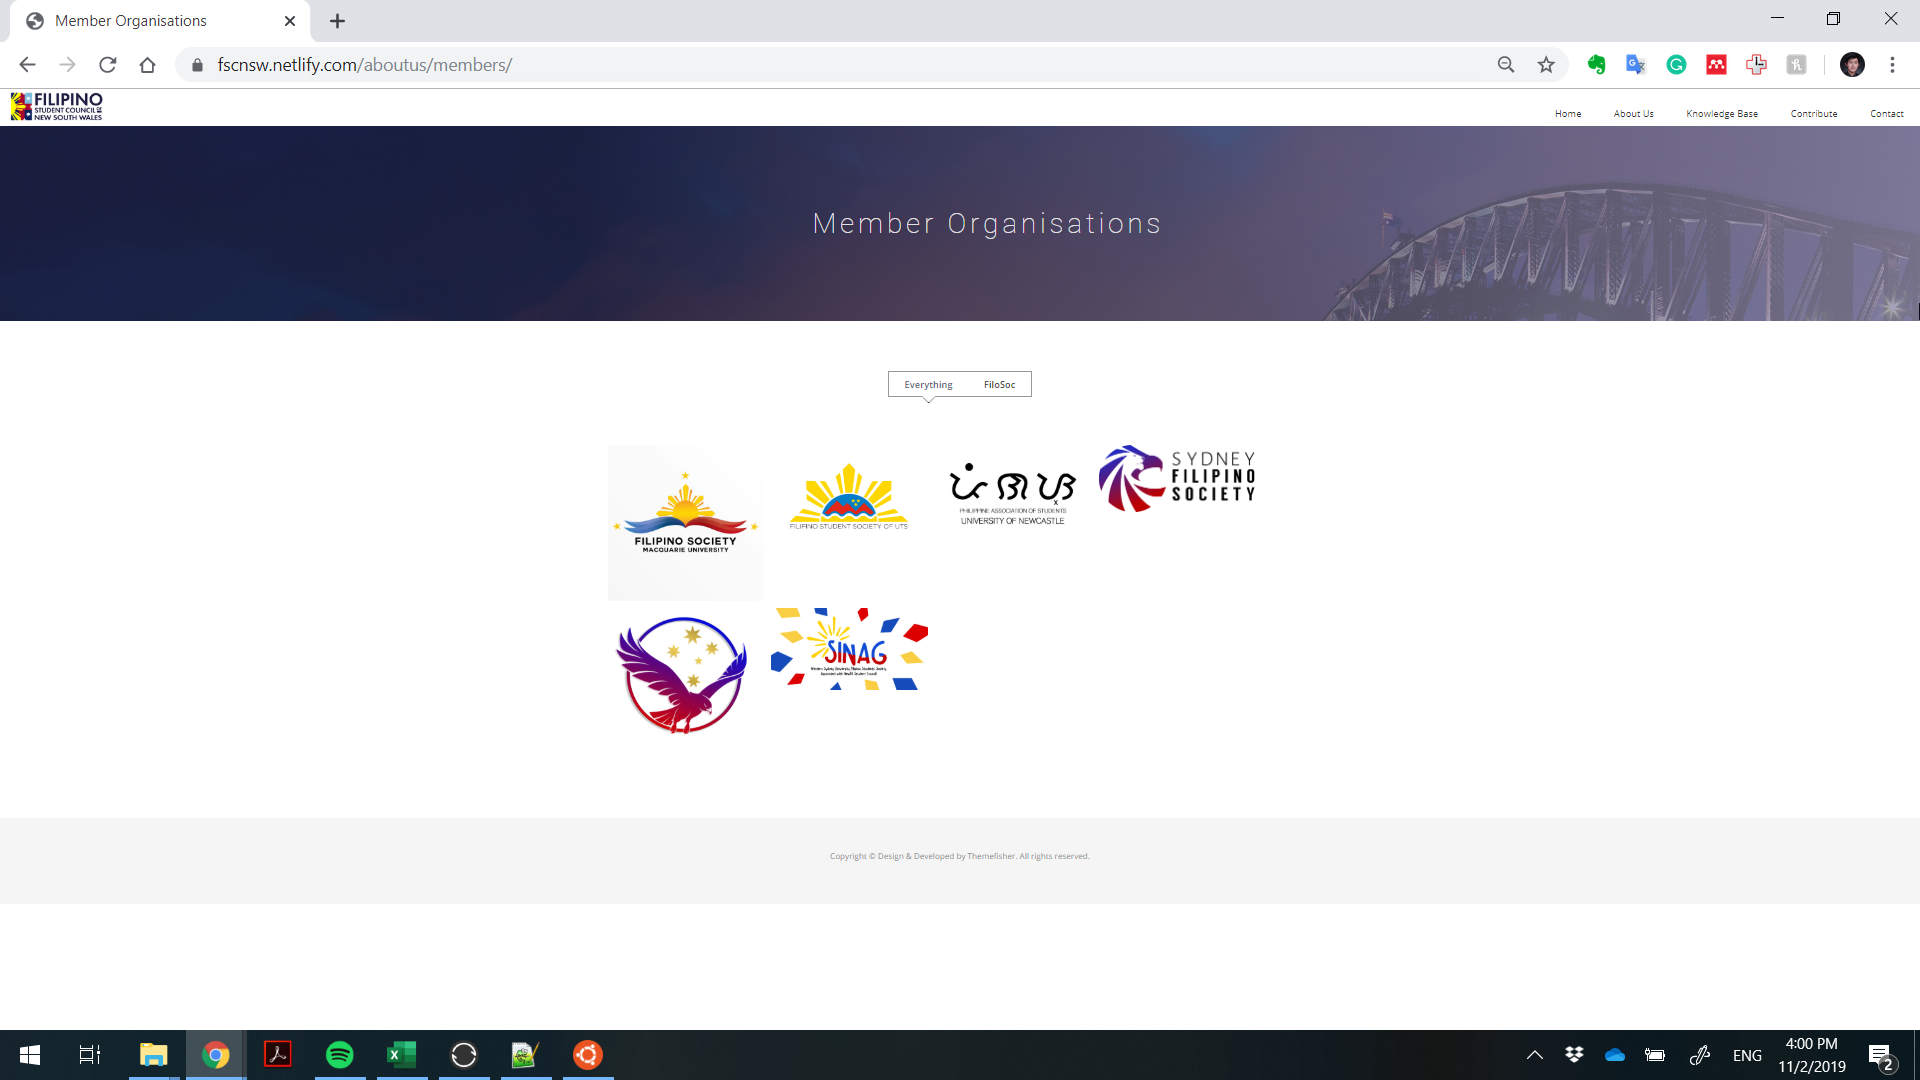Screen dimensions: 1920x1080
Task: Click the browser forward arrow
Action: (67, 65)
